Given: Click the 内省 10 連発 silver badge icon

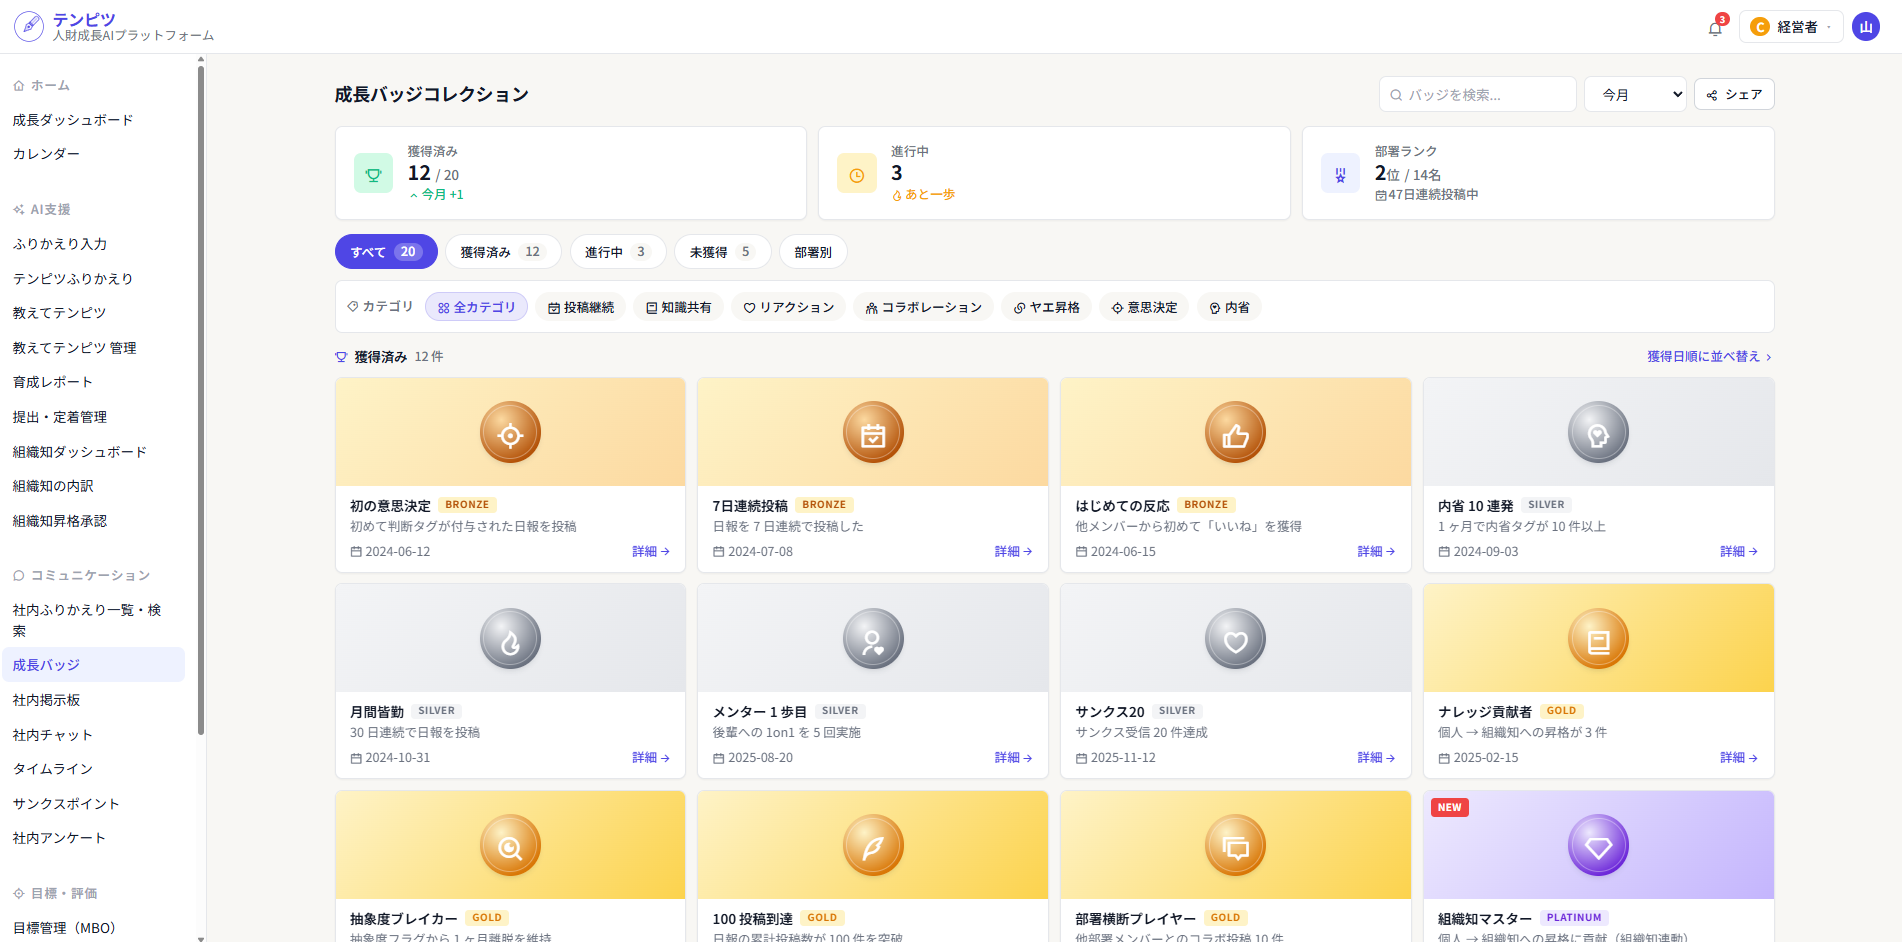Looking at the screenshot, I should click(1598, 433).
